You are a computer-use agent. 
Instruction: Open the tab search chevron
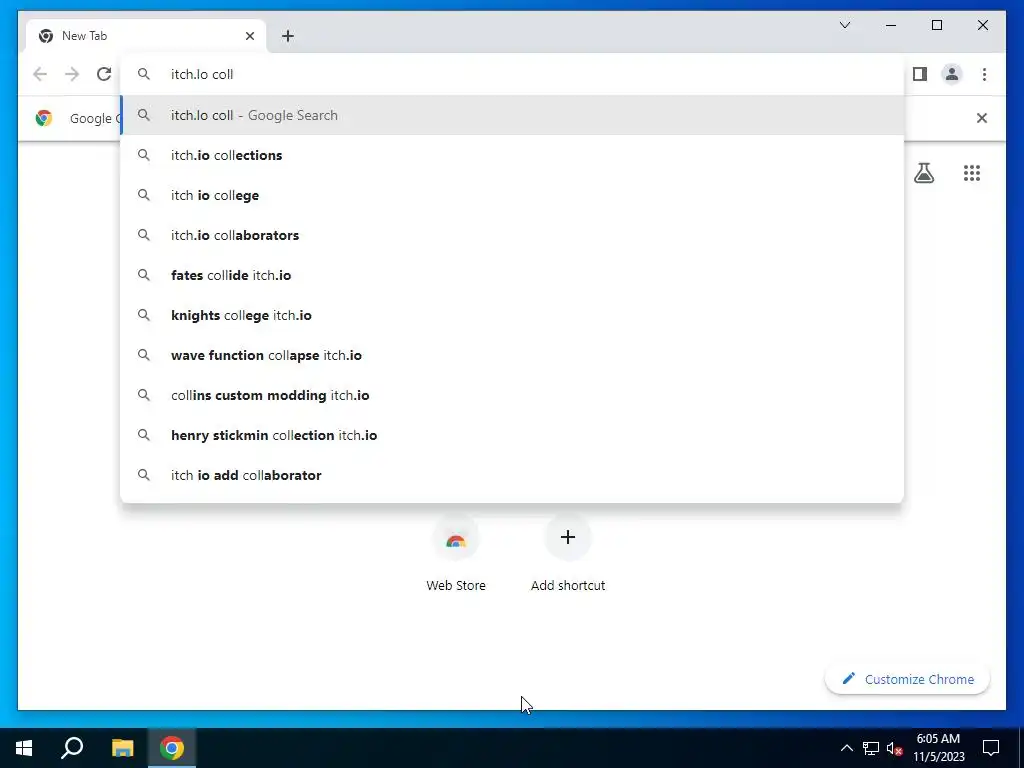[x=844, y=25]
